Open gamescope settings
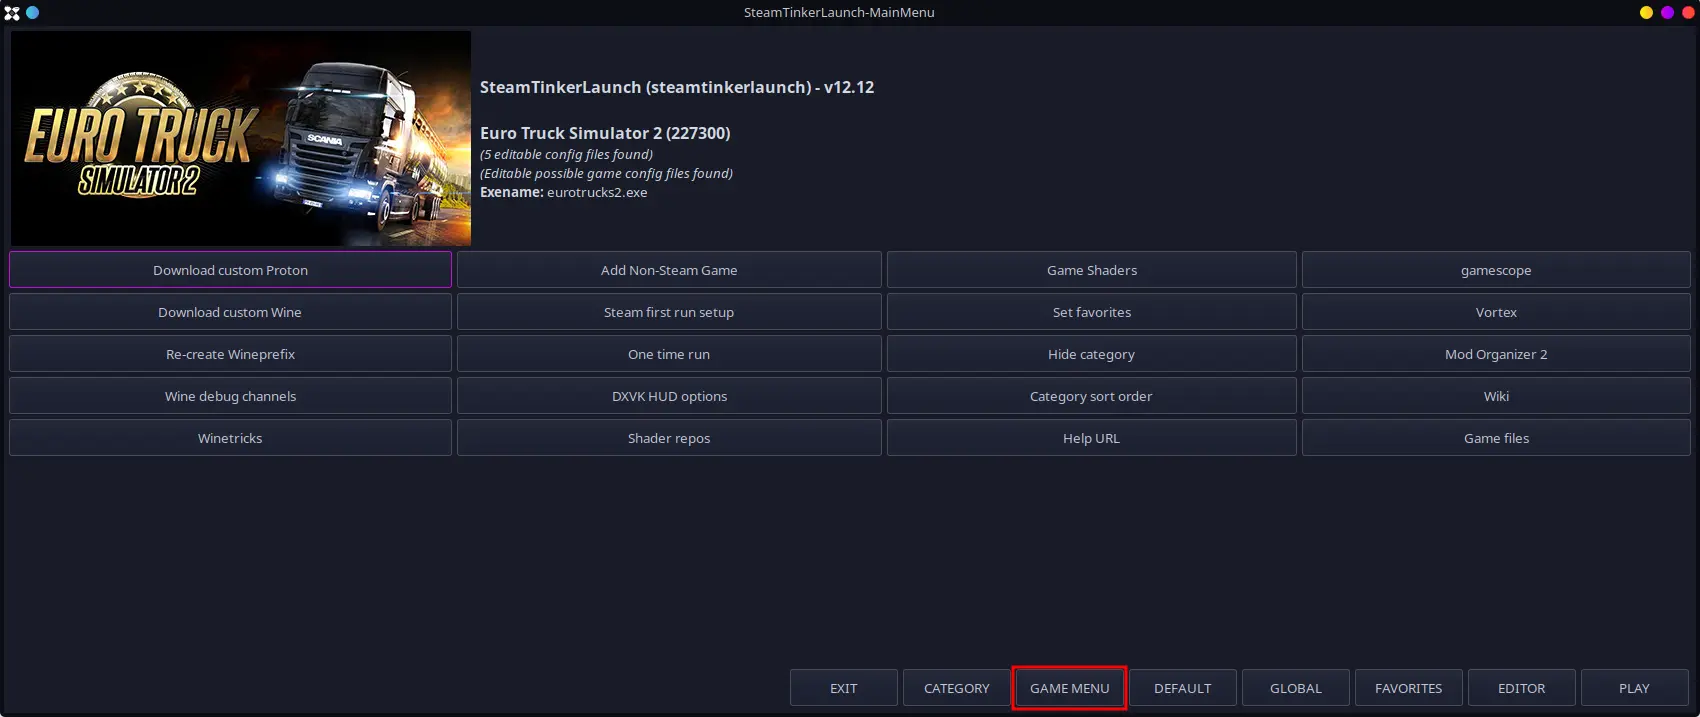The height and width of the screenshot is (717, 1700). click(x=1496, y=270)
